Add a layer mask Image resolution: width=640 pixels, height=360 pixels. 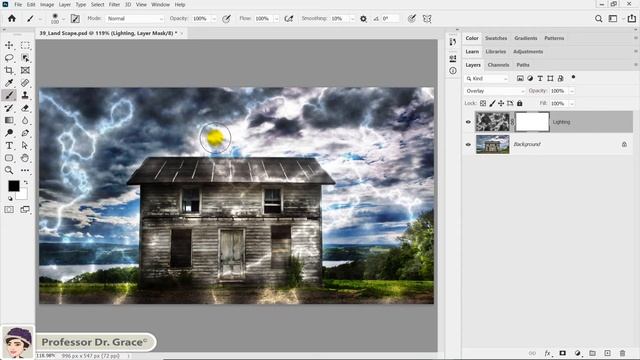coord(562,353)
